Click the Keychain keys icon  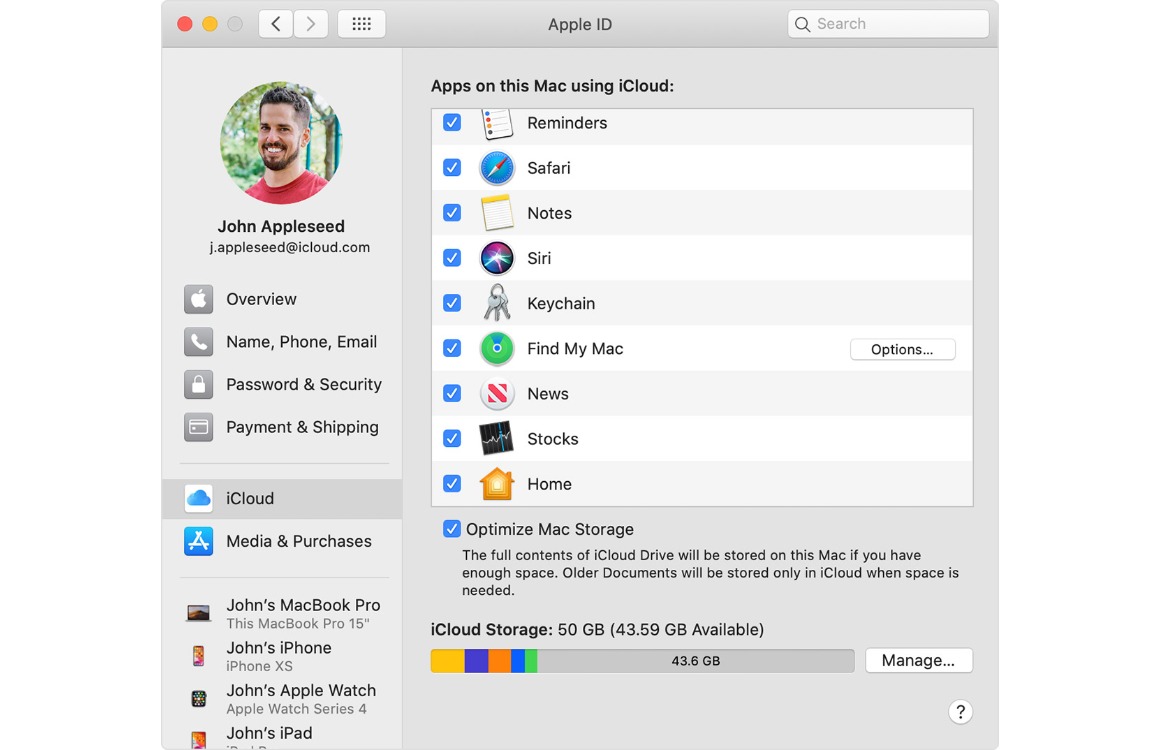pyautogui.click(x=497, y=303)
